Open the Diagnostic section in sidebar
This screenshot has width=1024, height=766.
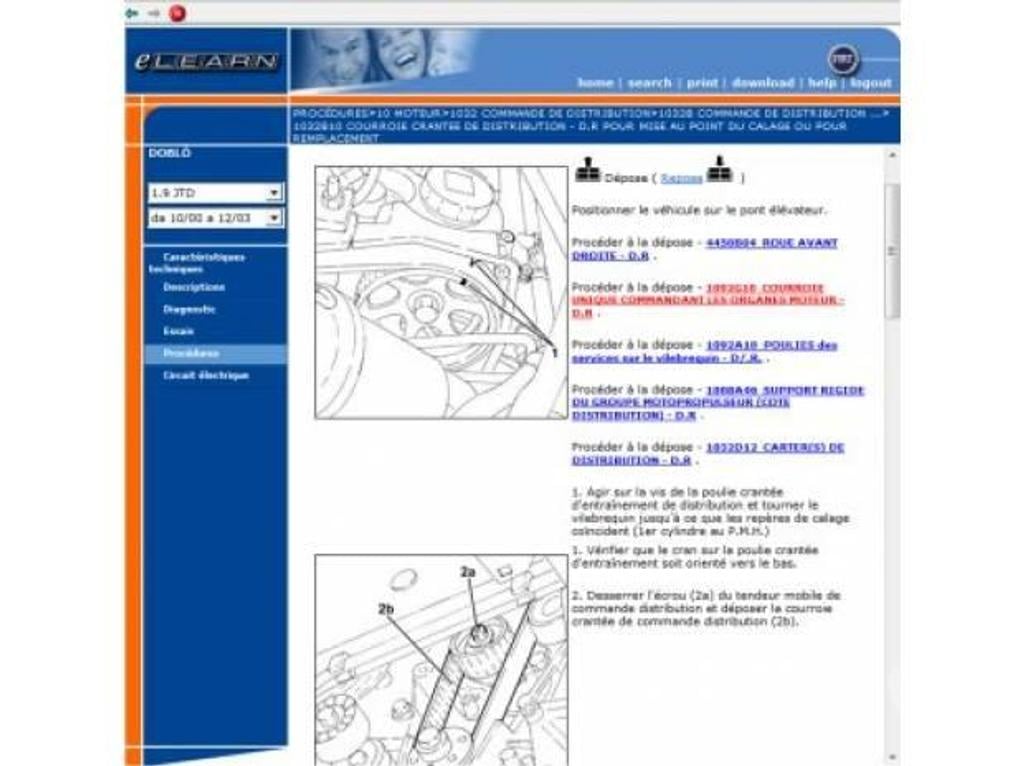[x=189, y=309]
